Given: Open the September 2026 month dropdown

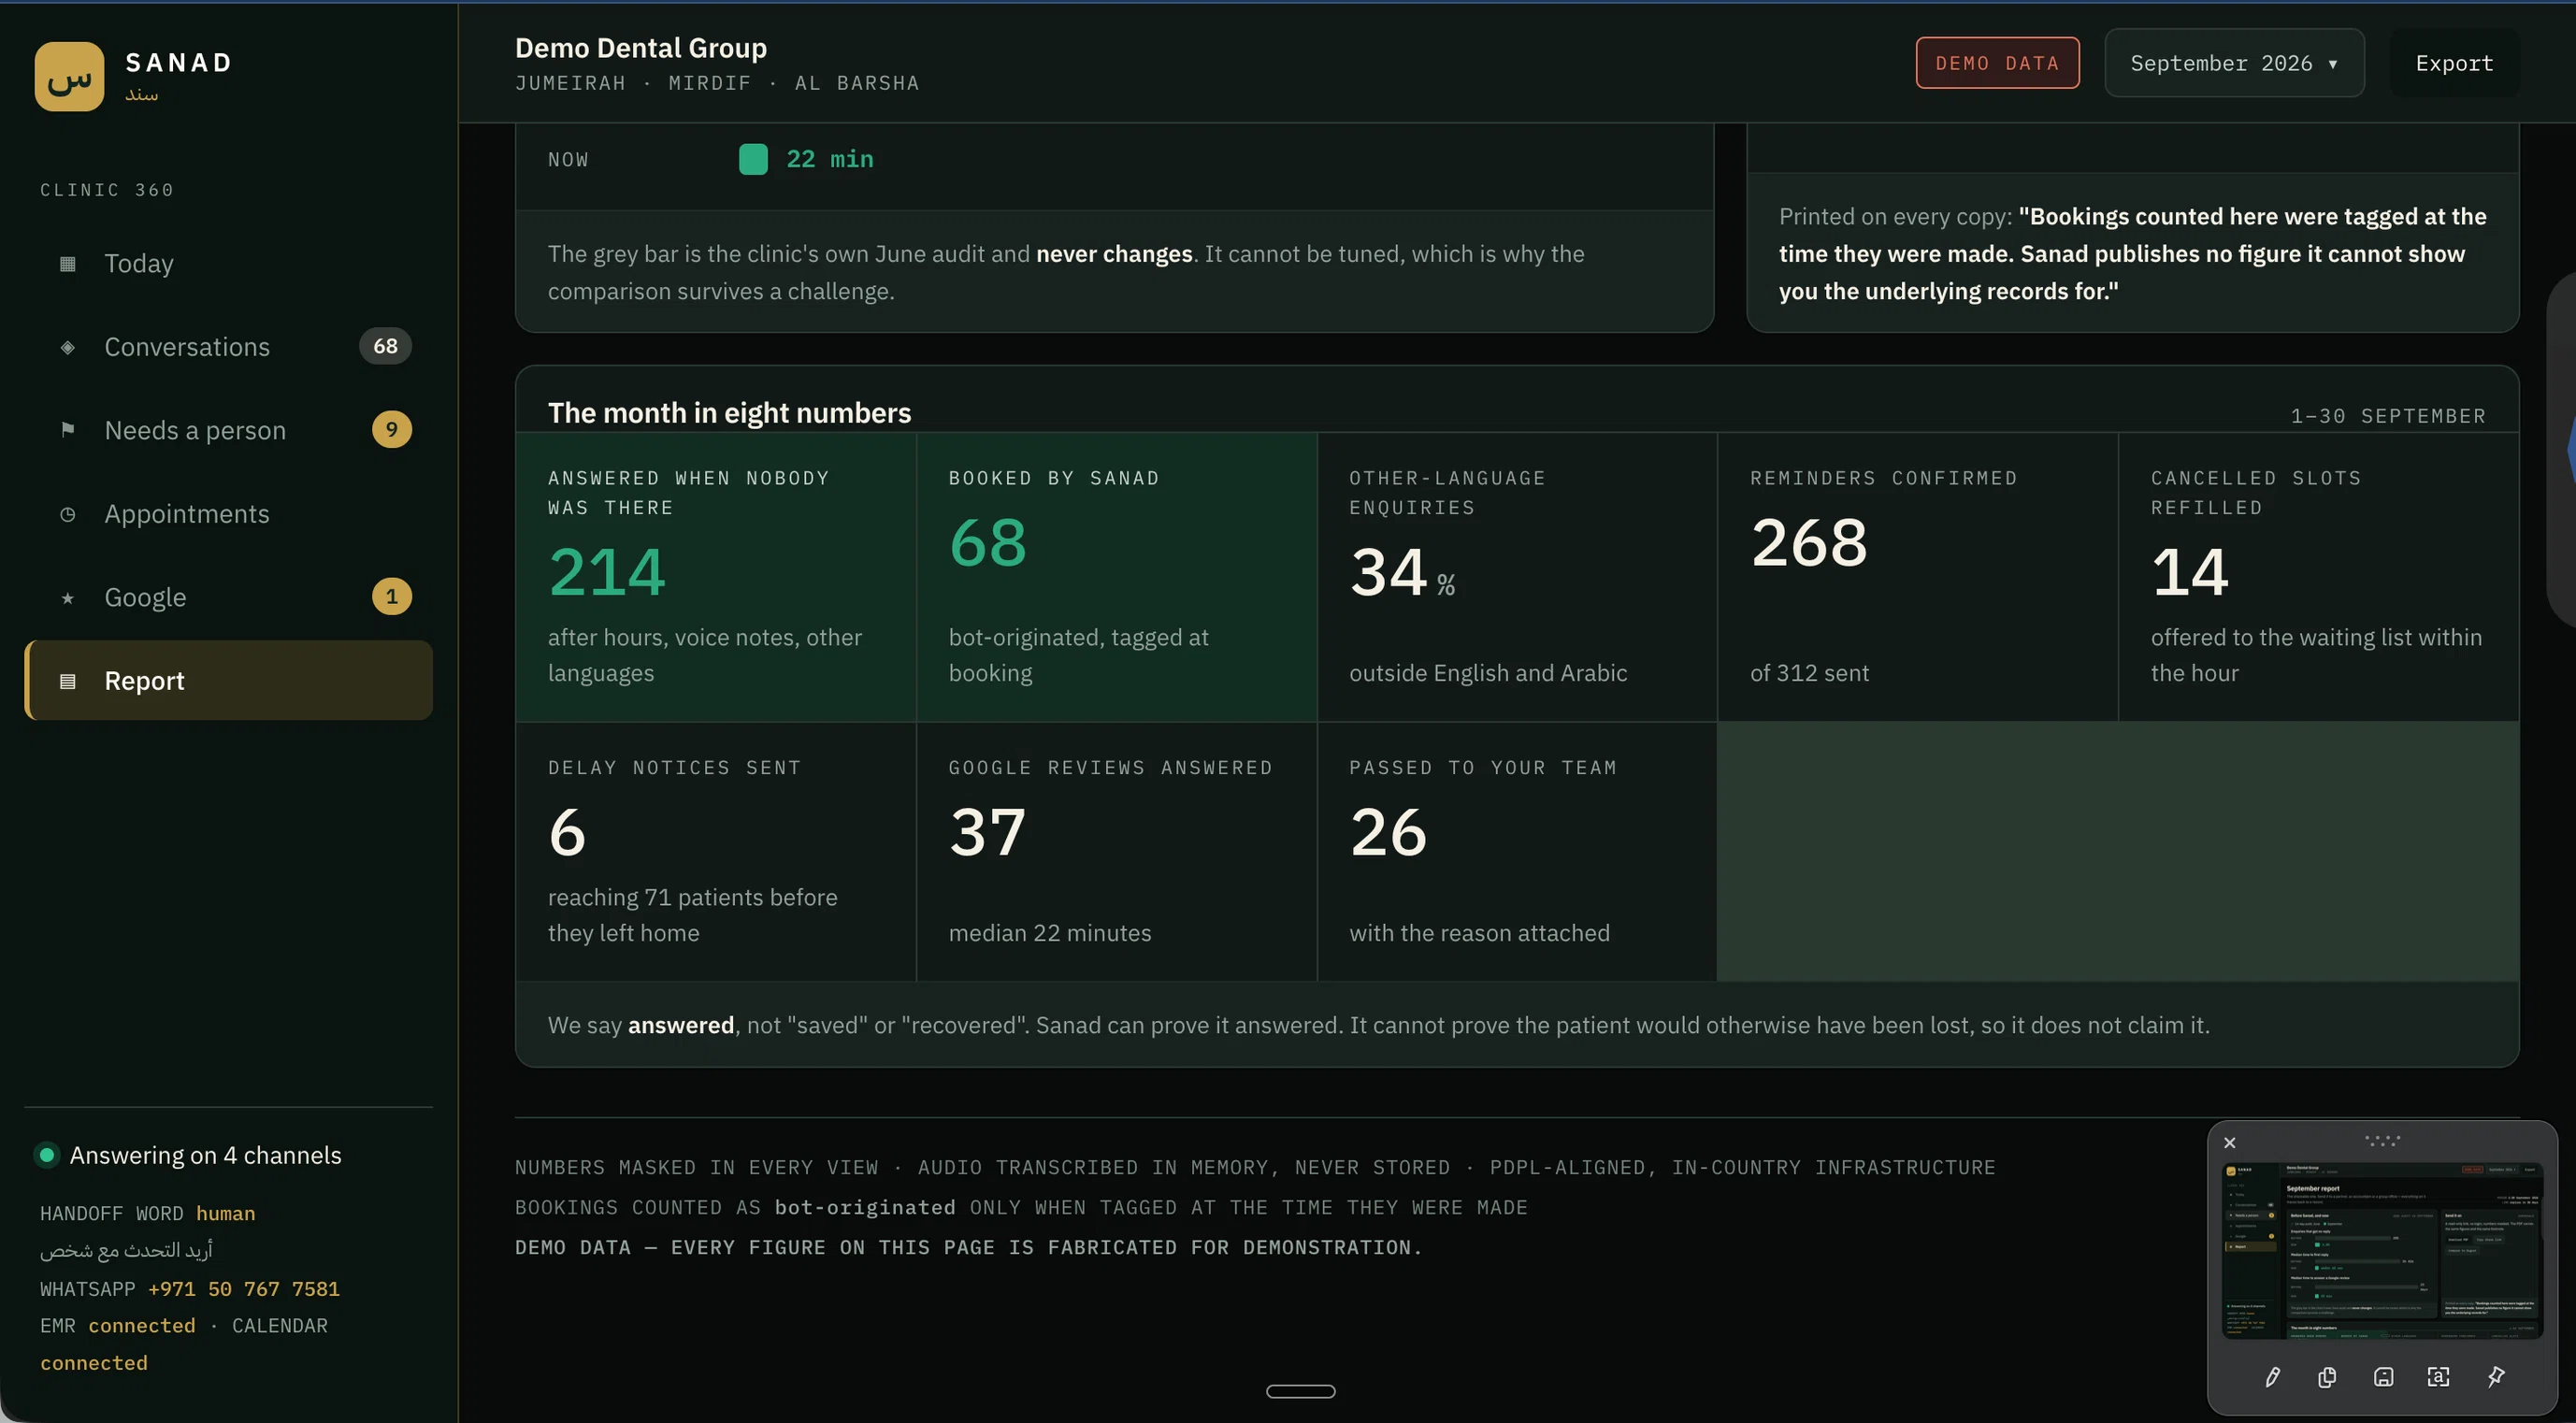Looking at the screenshot, I should pyautogui.click(x=2234, y=63).
